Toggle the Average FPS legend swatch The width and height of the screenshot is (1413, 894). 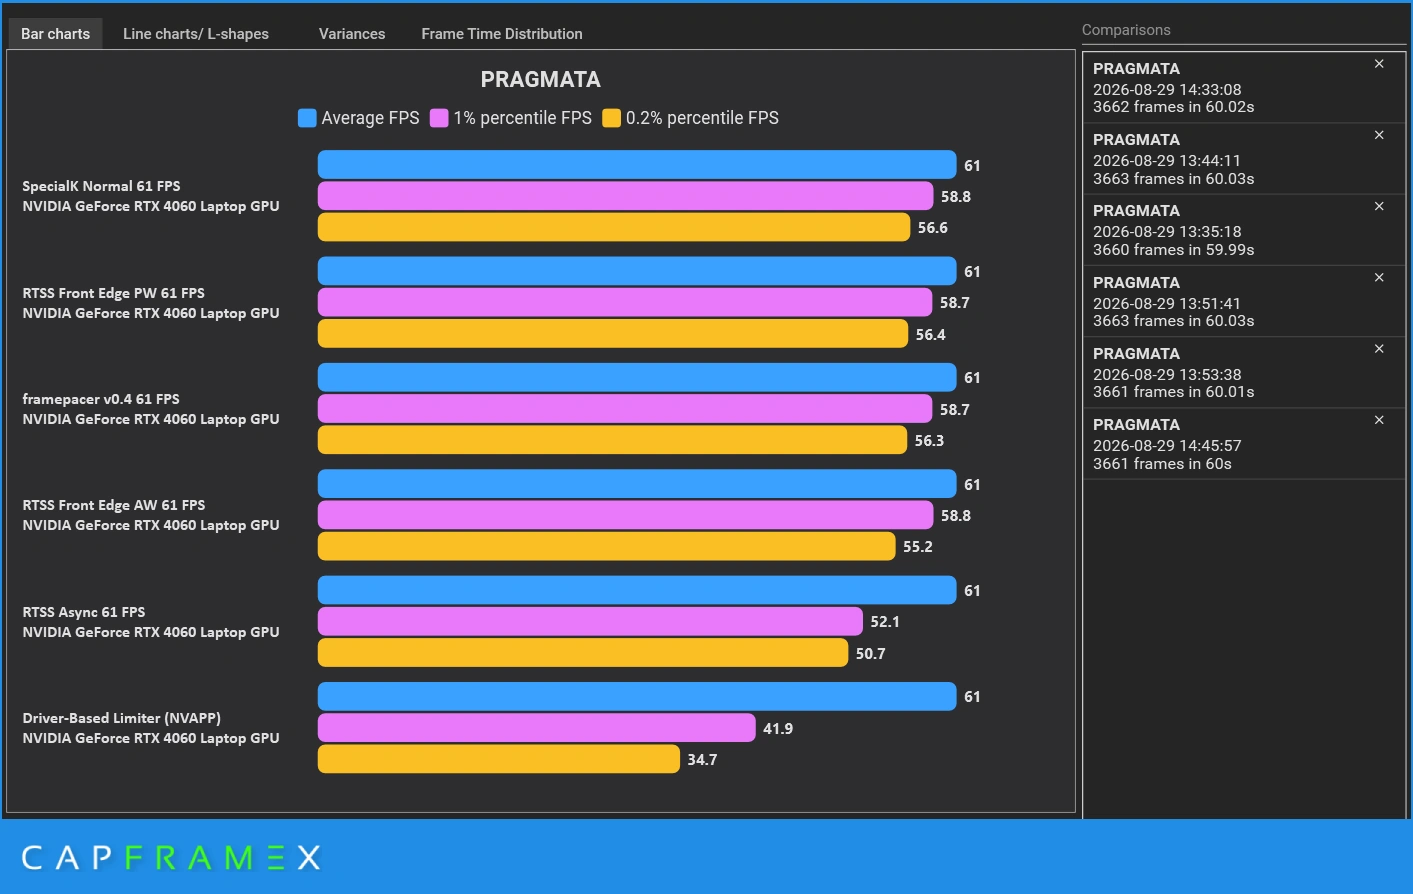click(307, 118)
